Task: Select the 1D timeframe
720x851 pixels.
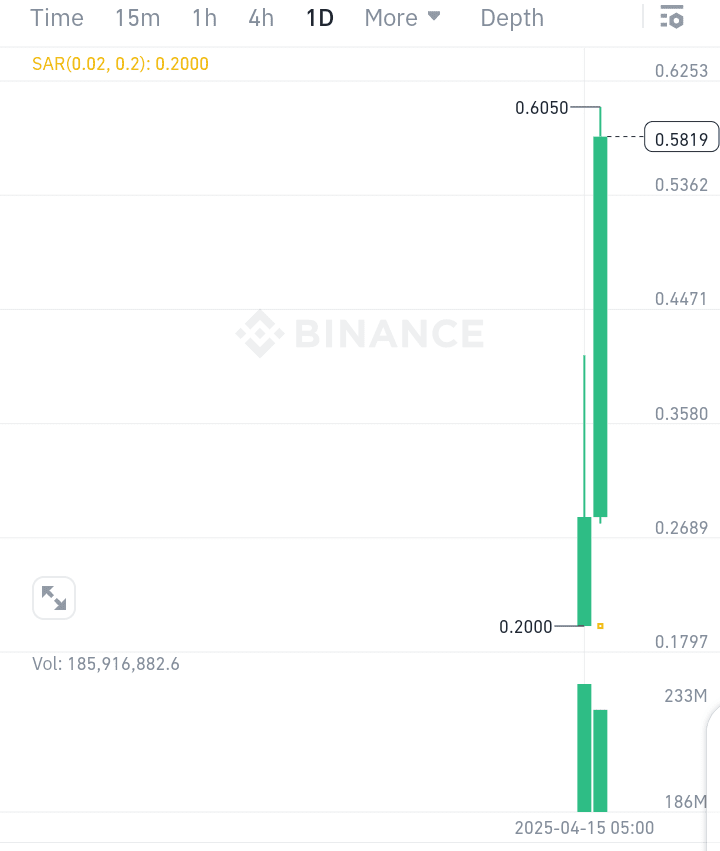Action: click(x=320, y=18)
